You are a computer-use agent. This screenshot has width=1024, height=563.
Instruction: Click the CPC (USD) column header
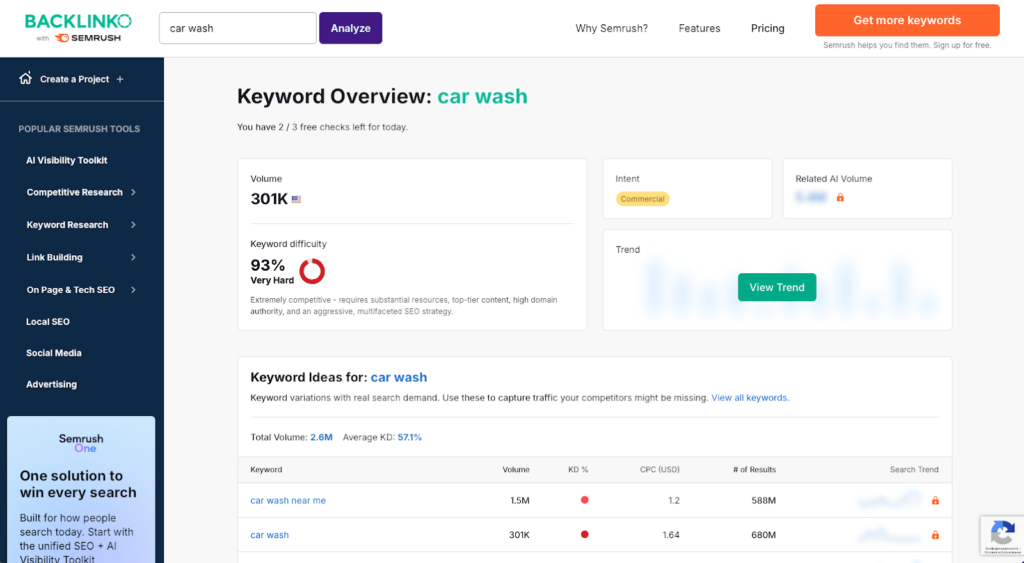(660, 470)
